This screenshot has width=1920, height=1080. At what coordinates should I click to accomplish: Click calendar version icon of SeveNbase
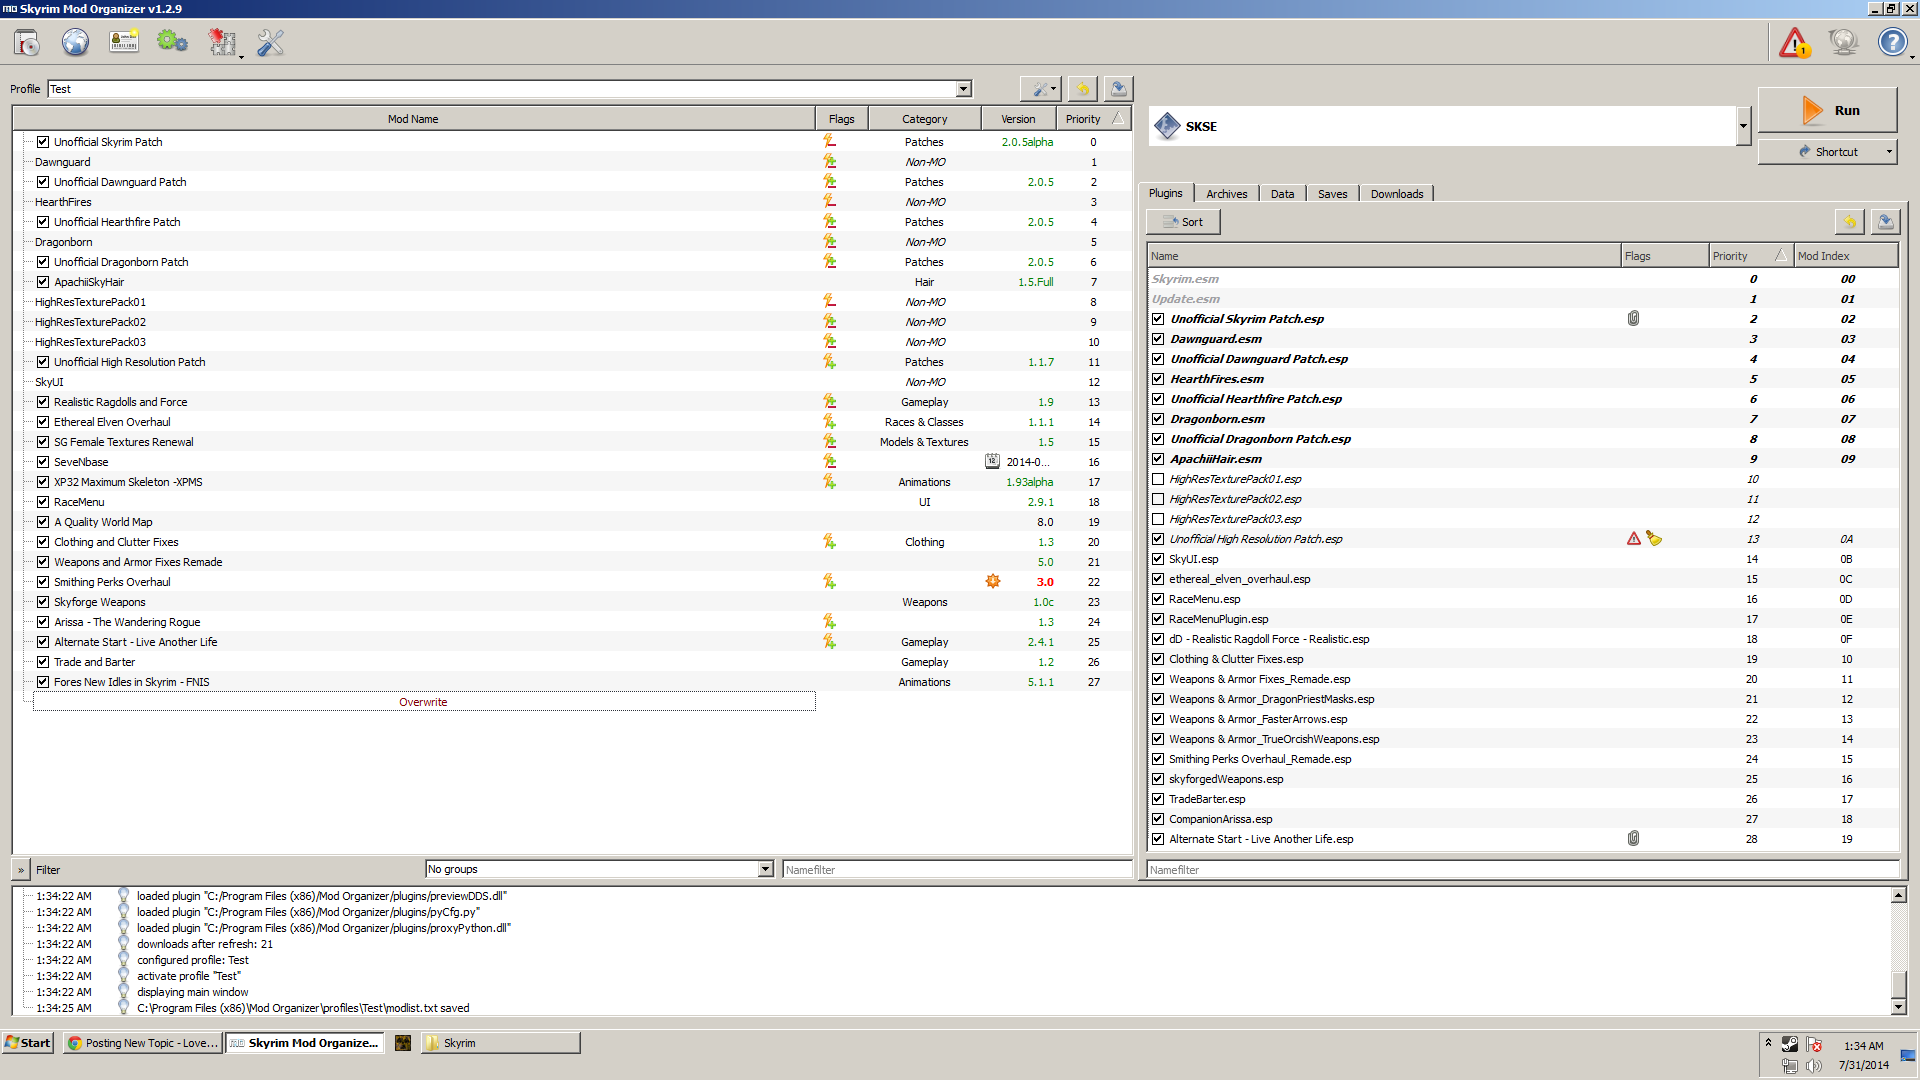[992, 462]
